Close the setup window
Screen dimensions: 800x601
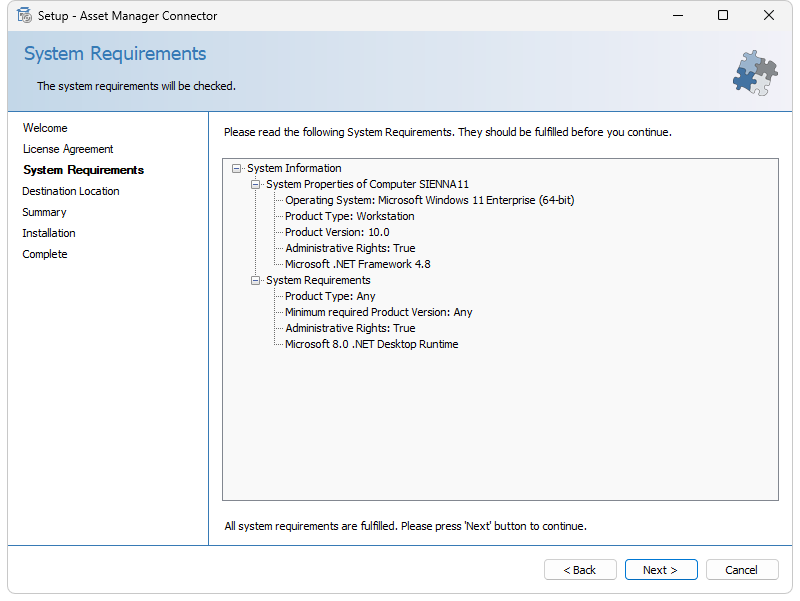click(769, 15)
